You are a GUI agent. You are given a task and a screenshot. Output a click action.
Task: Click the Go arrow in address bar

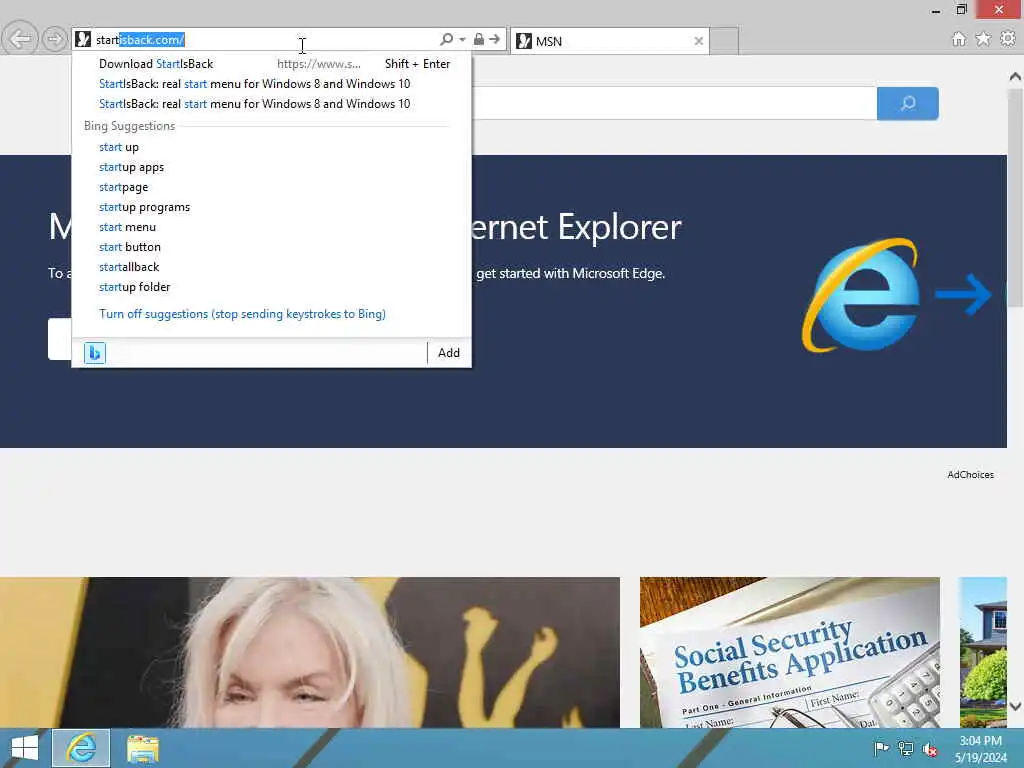coord(494,39)
